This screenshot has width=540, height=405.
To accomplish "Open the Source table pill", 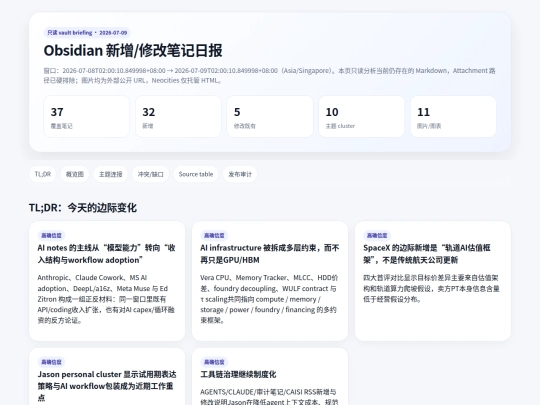I will pyautogui.click(x=196, y=174).
